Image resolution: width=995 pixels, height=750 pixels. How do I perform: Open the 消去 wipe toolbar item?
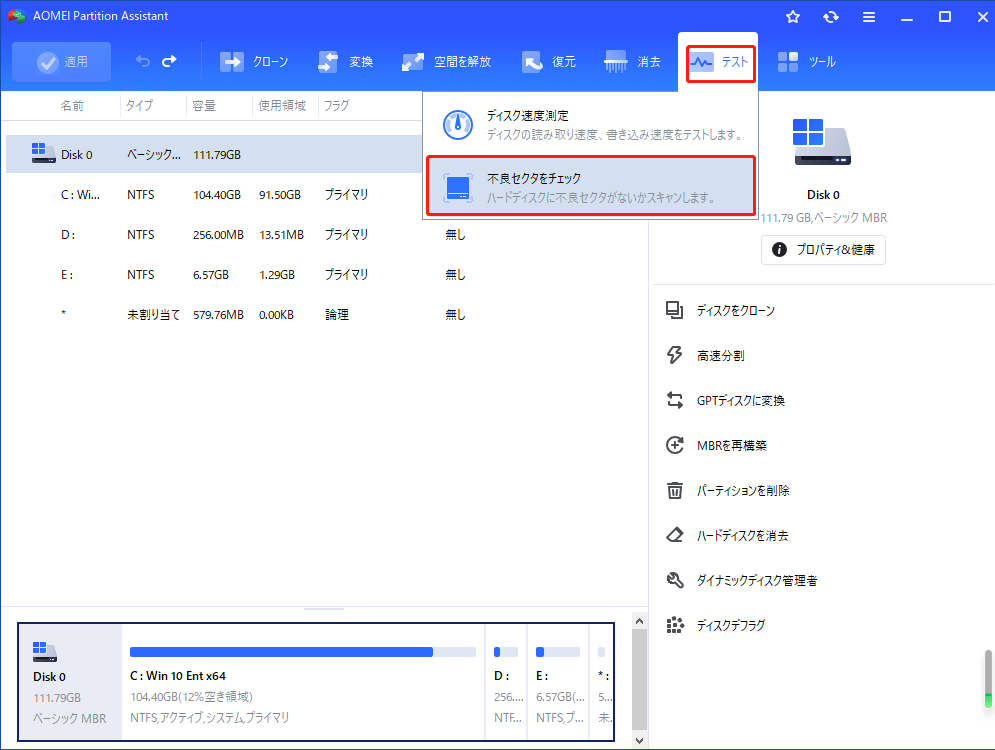click(x=632, y=62)
